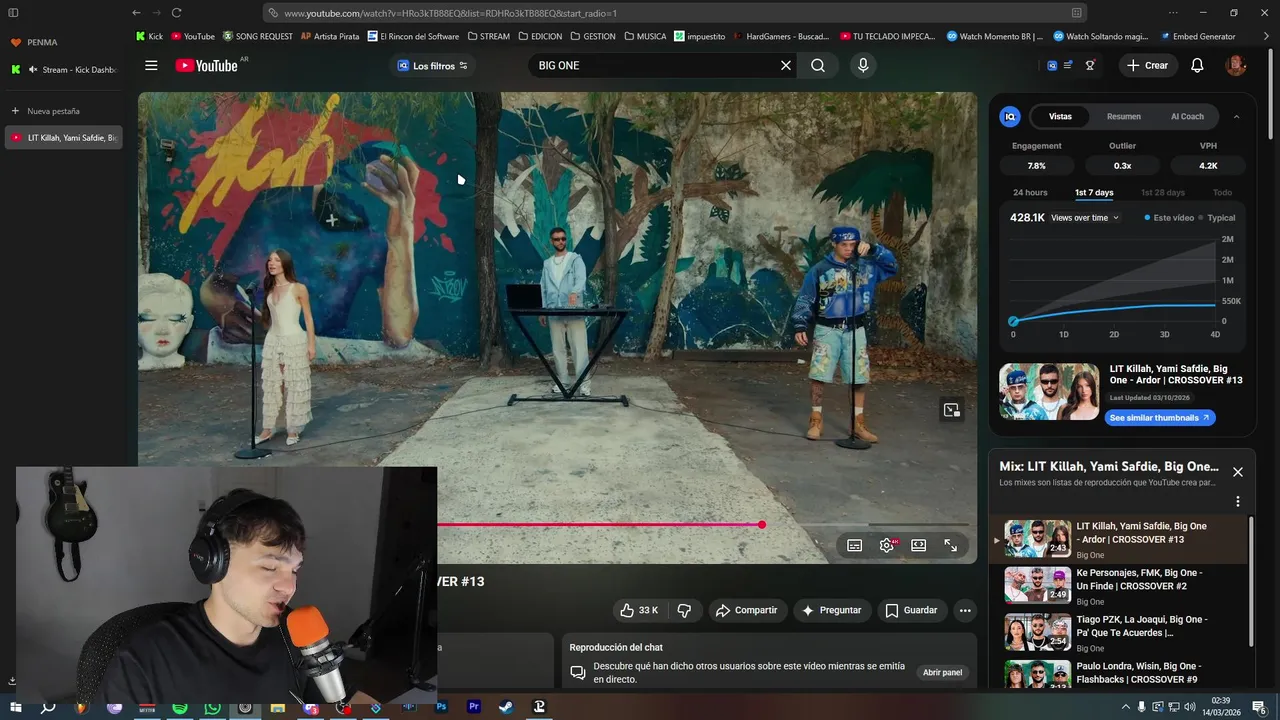Click the miniplayer icon over the video
Image resolution: width=1280 pixels, height=720 pixels.
tap(952, 410)
